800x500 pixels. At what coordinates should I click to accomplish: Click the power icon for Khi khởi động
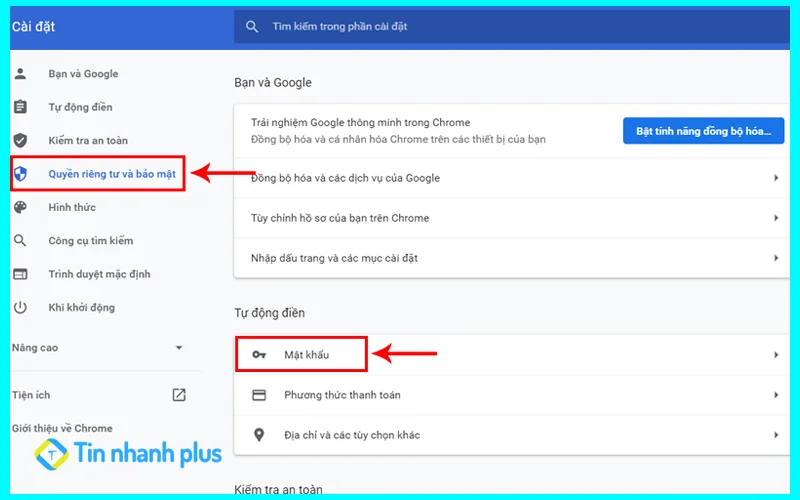(x=20, y=307)
